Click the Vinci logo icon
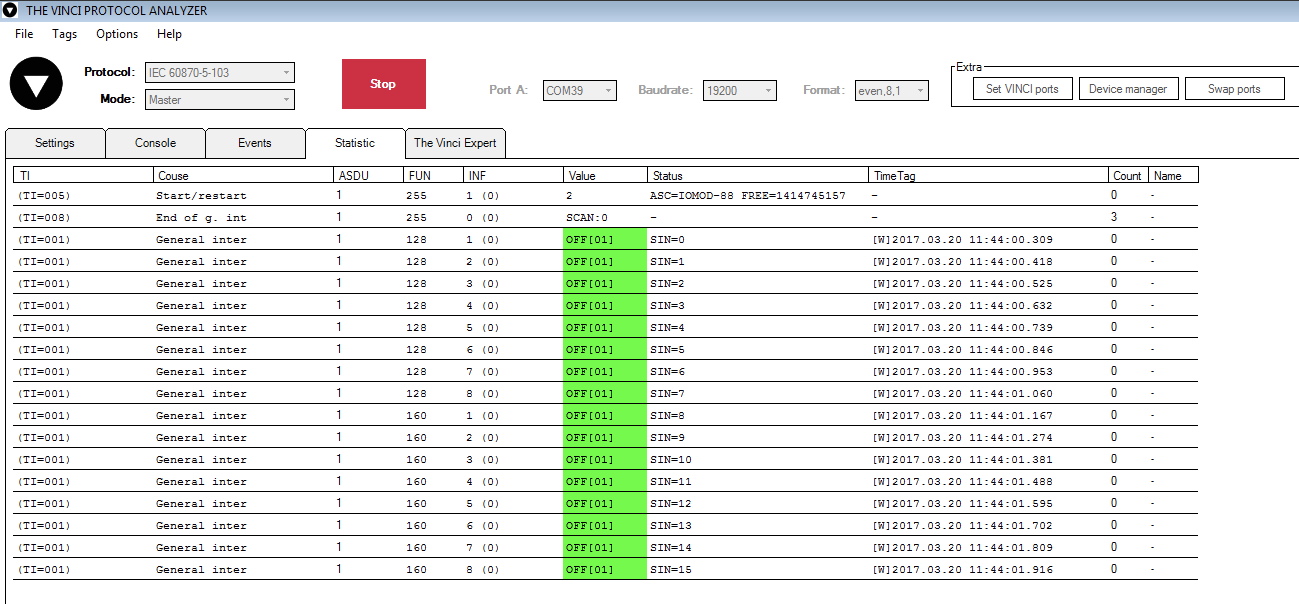 coord(36,84)
